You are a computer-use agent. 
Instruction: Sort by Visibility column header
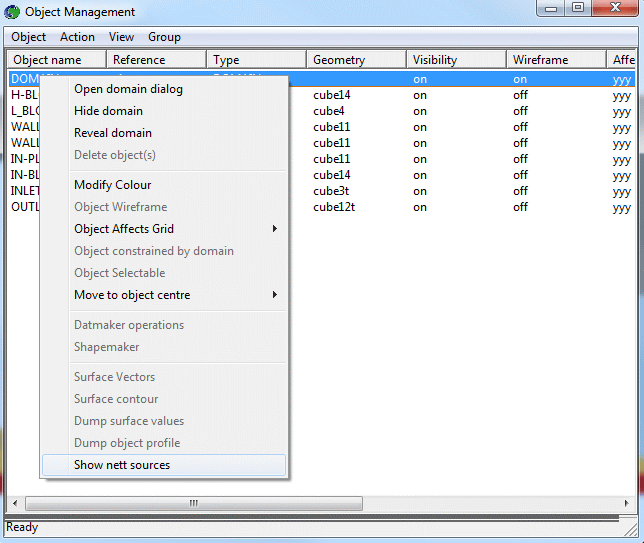[x=455, y=60]
